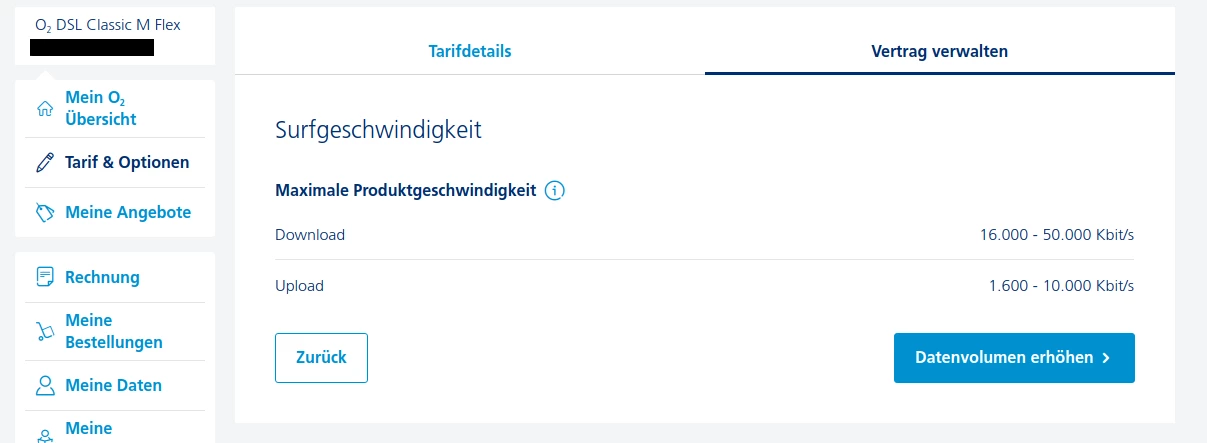Click the person icon beside Meine Daten
The height and width of the screenshot is (443, 1207).
44,385
